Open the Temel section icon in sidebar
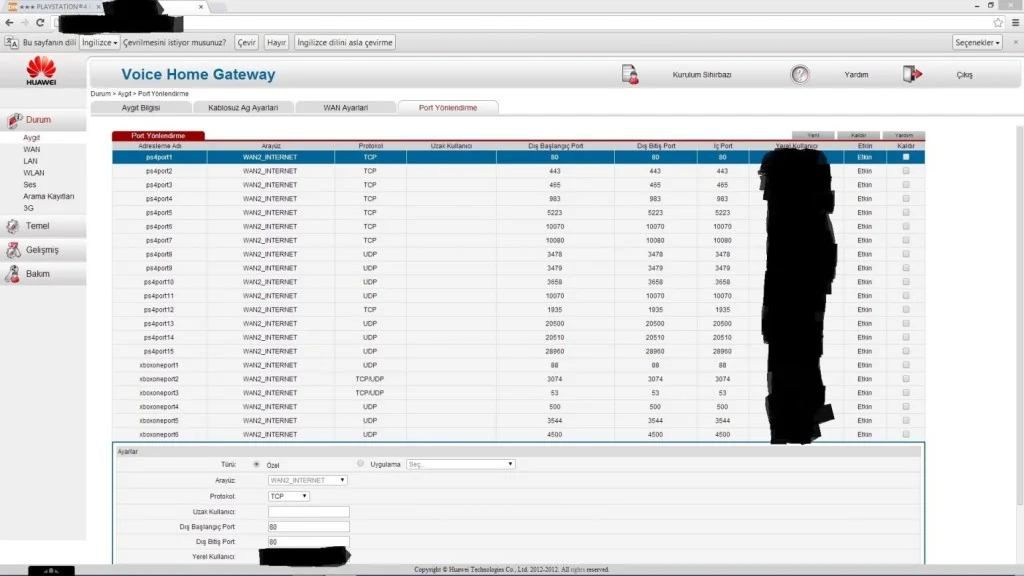This screenshot has height=576, width=1024. click(x=14, y=226)
